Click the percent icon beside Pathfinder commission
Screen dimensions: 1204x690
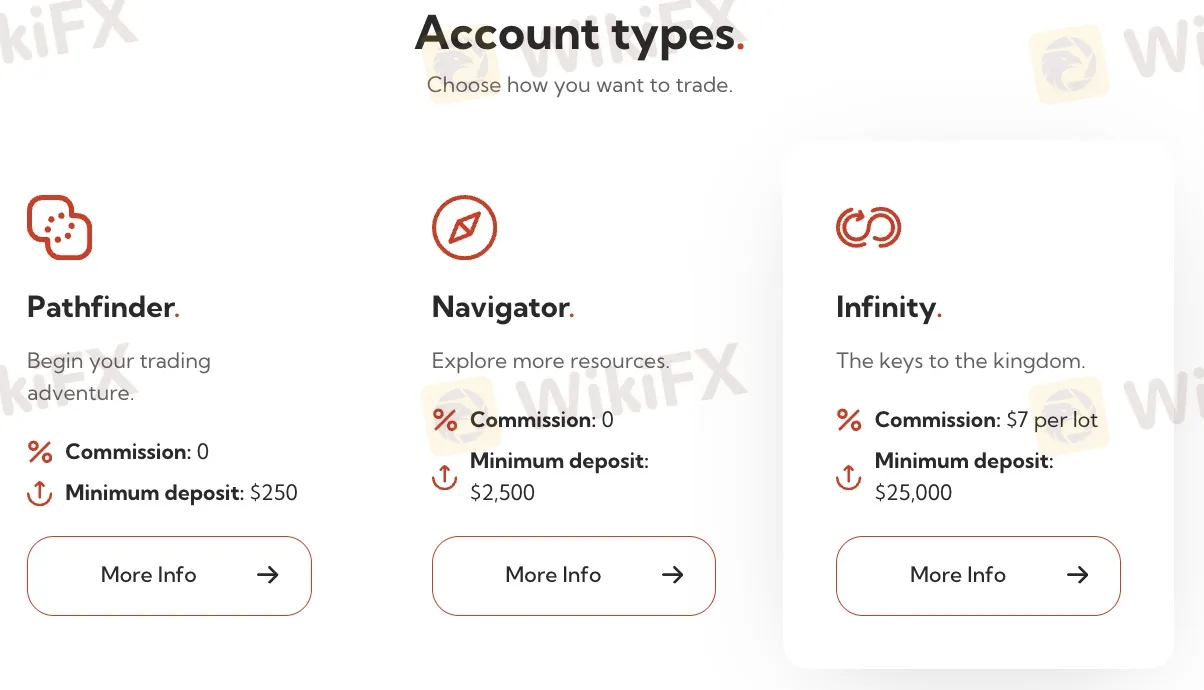point(40,452)
